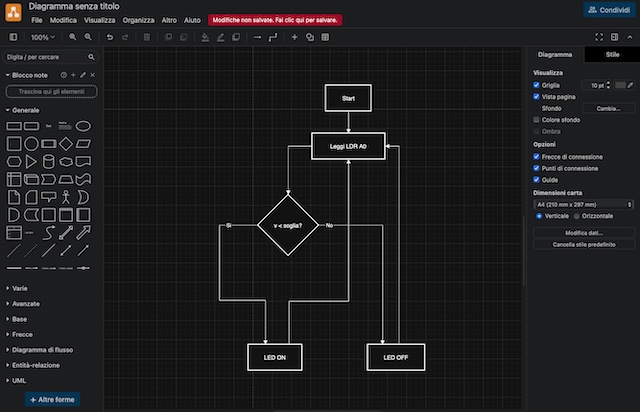Click the zoom in magnifier icon
The height and width of the screenshot is (412, 640).
pos(73,37)
